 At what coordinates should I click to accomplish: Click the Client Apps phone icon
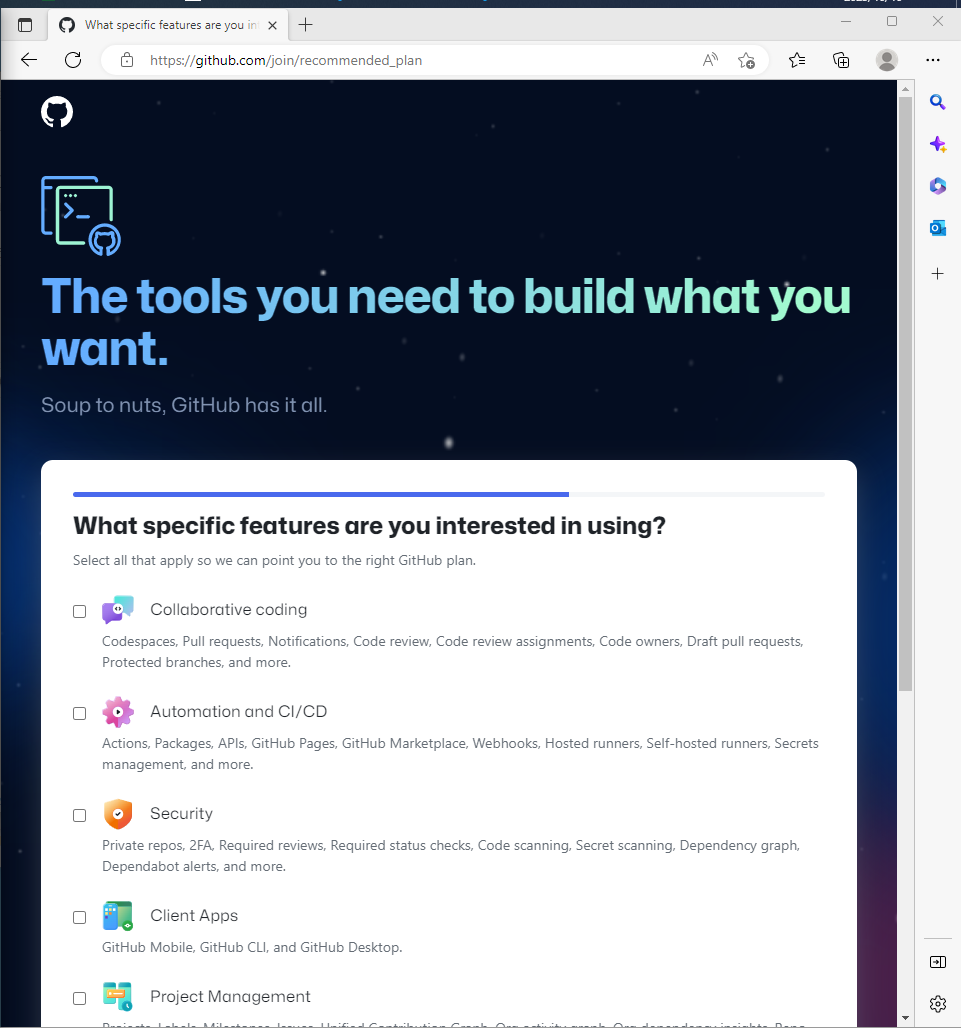[x=117, y=916]
